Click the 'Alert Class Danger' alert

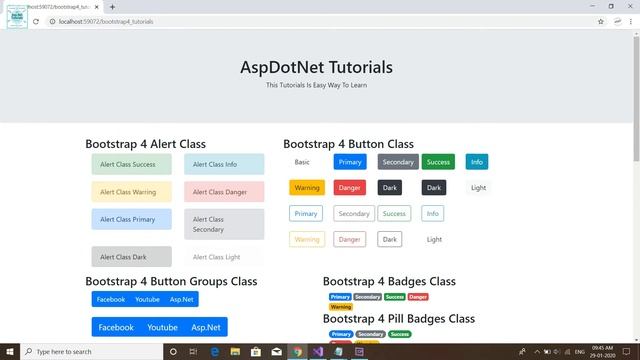[224, 191]
